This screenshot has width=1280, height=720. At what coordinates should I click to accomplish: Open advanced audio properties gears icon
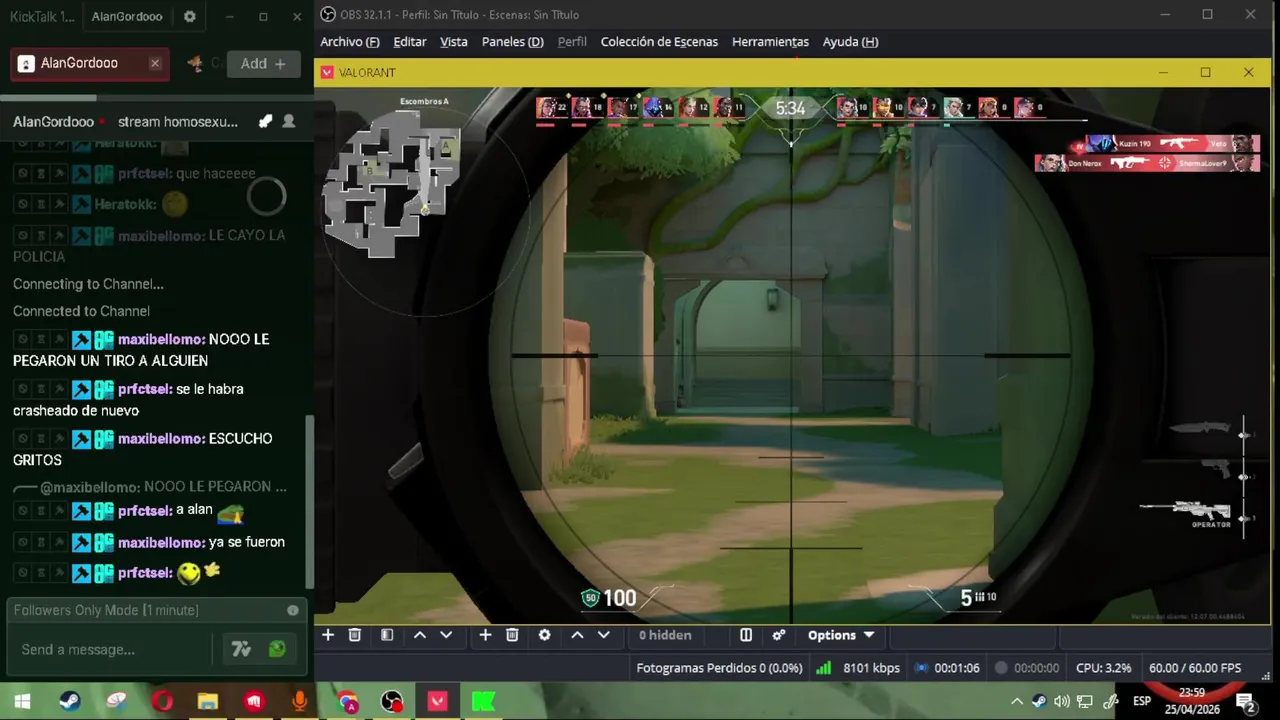(x=779, y=635)
